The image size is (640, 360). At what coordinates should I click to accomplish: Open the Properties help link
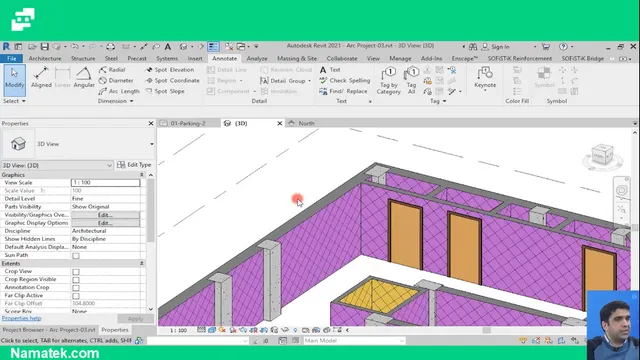tap(21, 318)
